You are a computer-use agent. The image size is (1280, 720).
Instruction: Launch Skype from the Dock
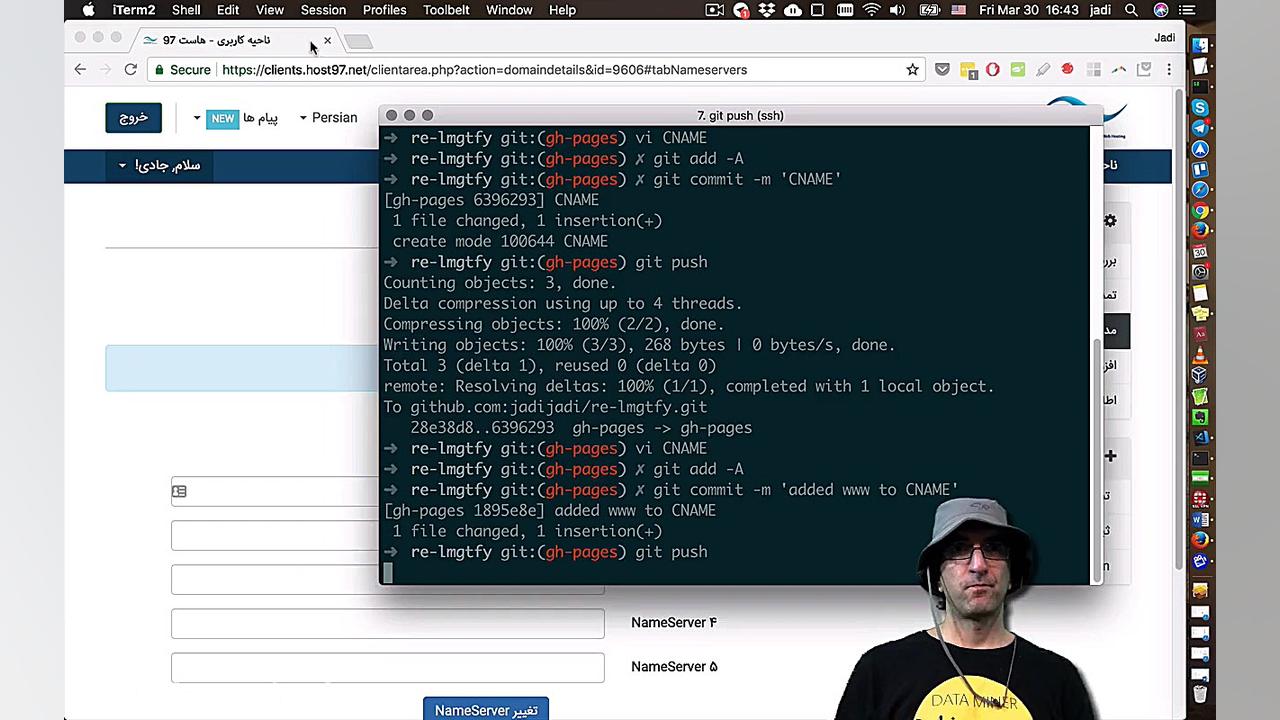click(1200, 108)
